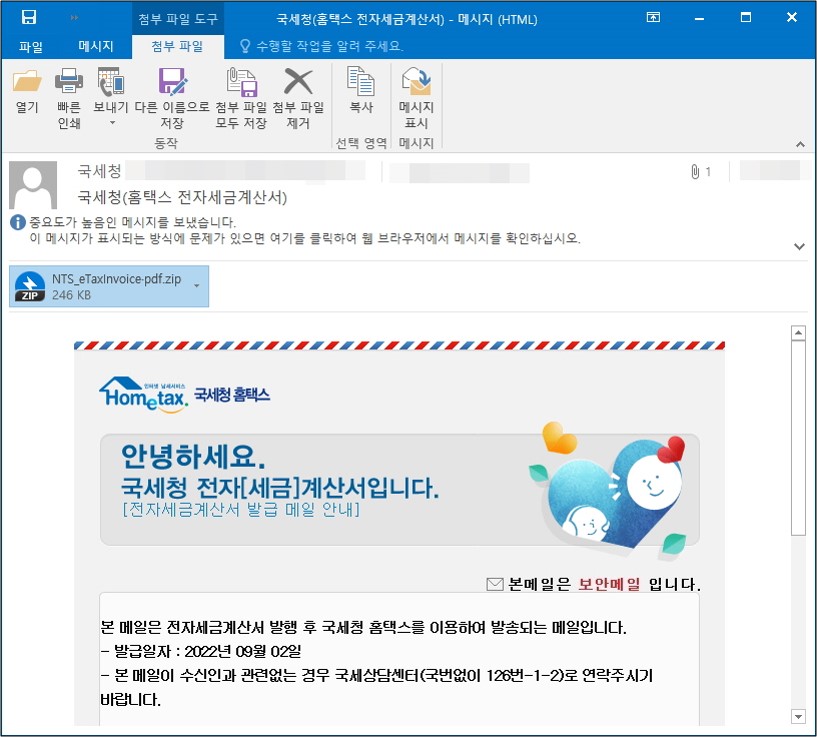This screenshot has height=737, width=817.
Task: Click the sender avatar picture
Action: pos(33,185)
